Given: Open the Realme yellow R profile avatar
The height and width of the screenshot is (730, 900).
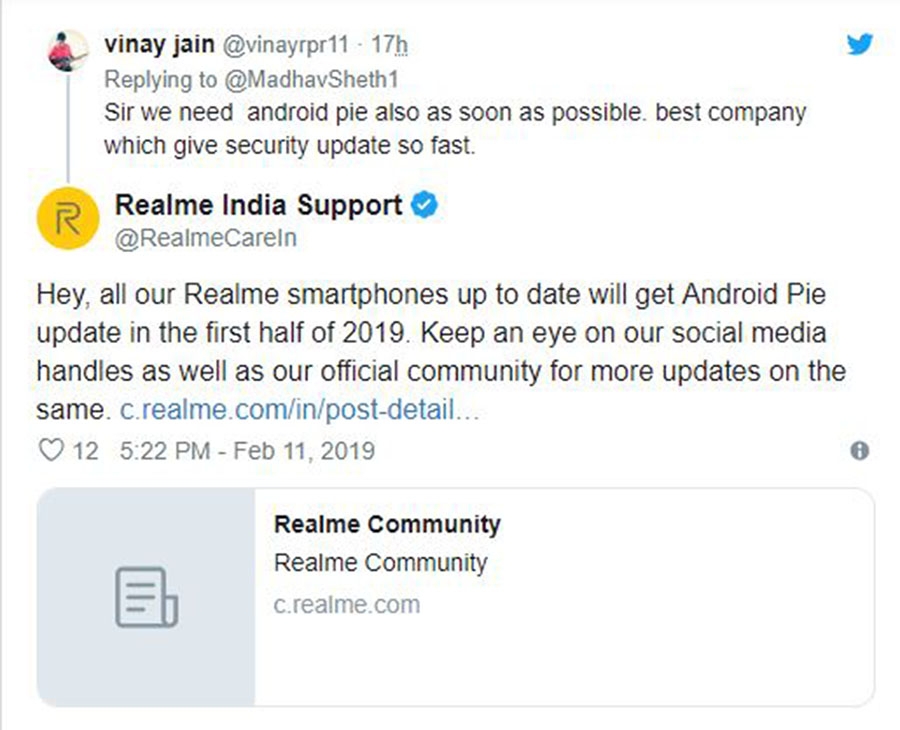Looking at the screenshot, I should point(68,218).
